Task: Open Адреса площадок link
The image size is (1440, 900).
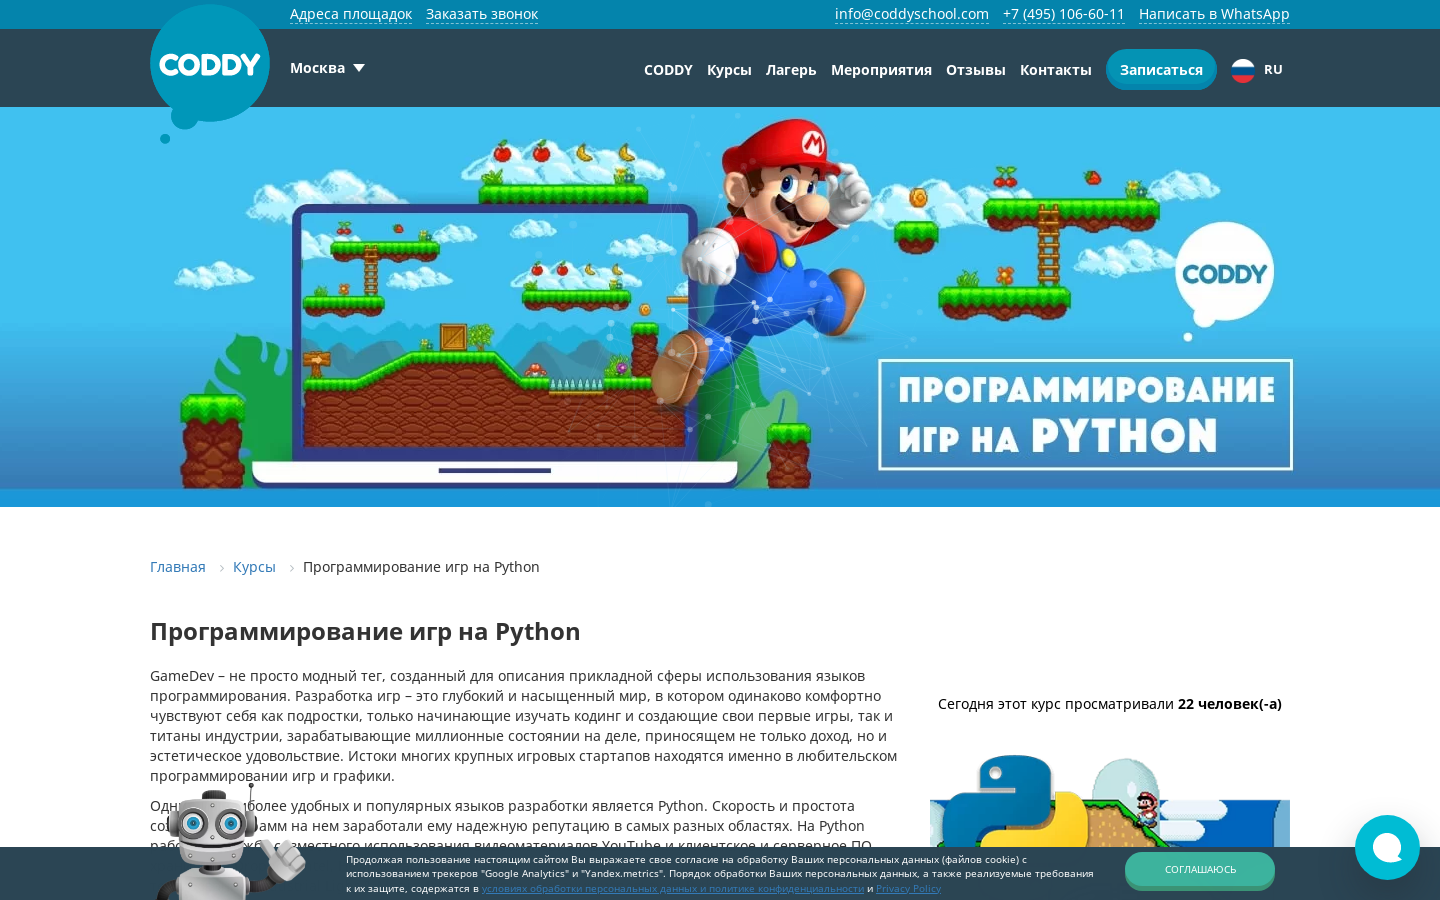Action: pyautogui.click(x=351, y=14)
